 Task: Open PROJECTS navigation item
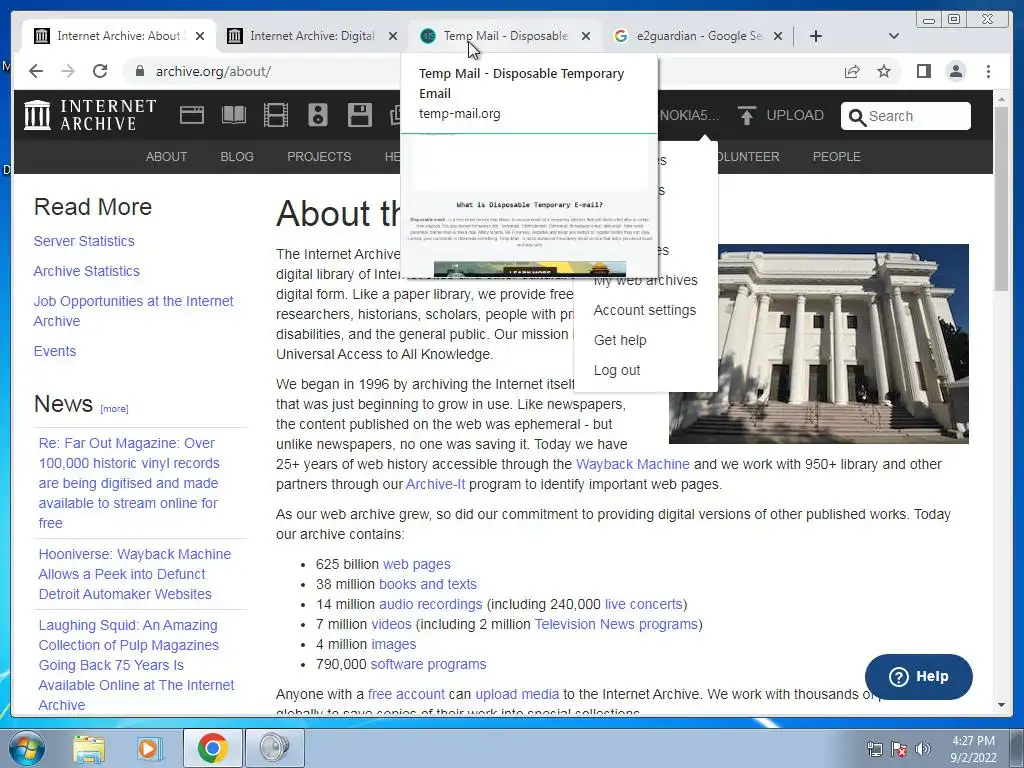point(319,157)
